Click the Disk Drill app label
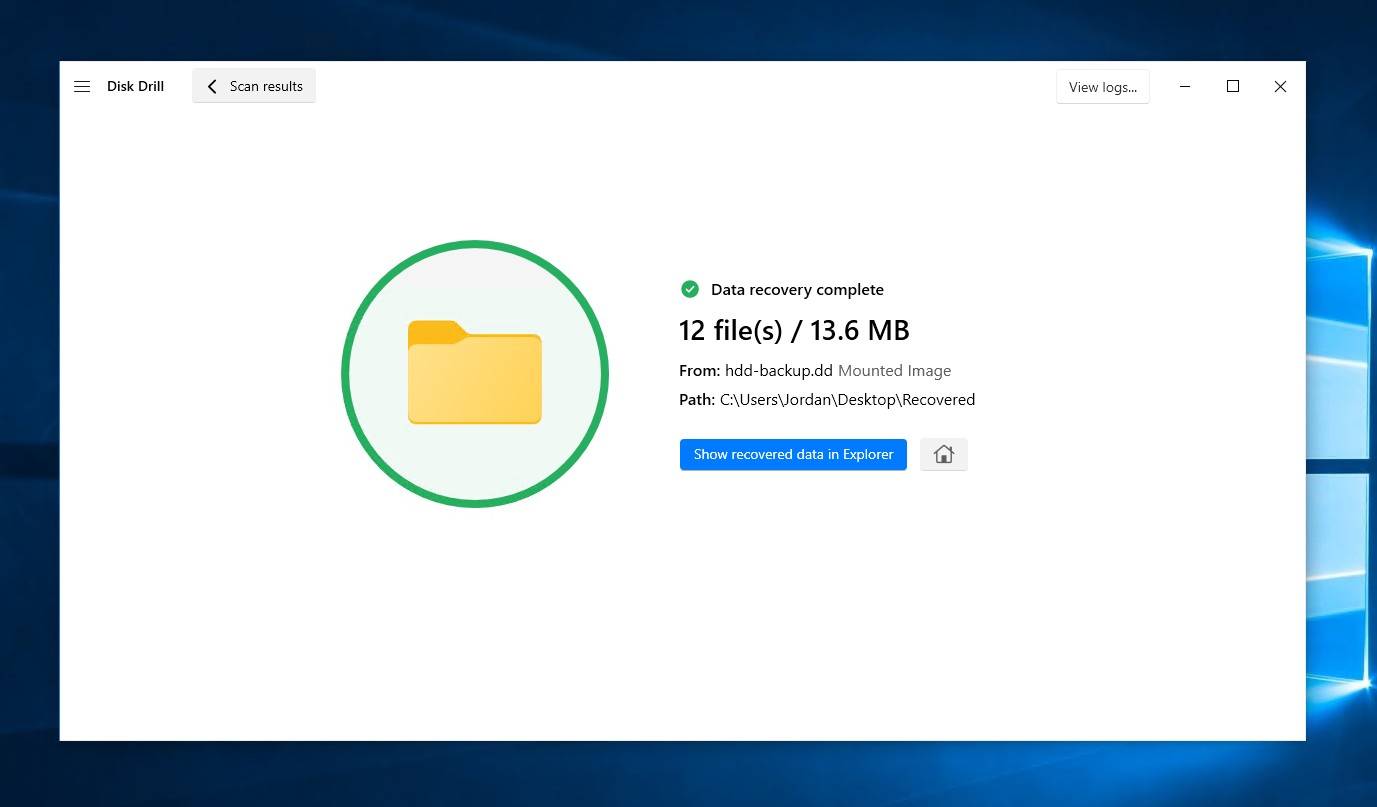Image resolution: width=1377 pixels, height=807 pixels. click(x=135, y=86)
